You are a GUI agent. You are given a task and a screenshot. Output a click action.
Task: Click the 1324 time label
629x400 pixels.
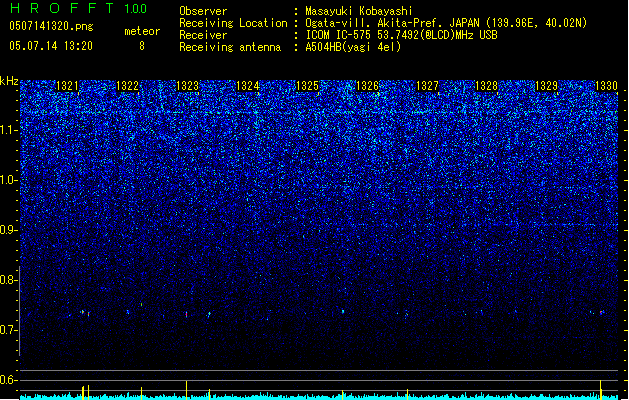click(248, 86)
